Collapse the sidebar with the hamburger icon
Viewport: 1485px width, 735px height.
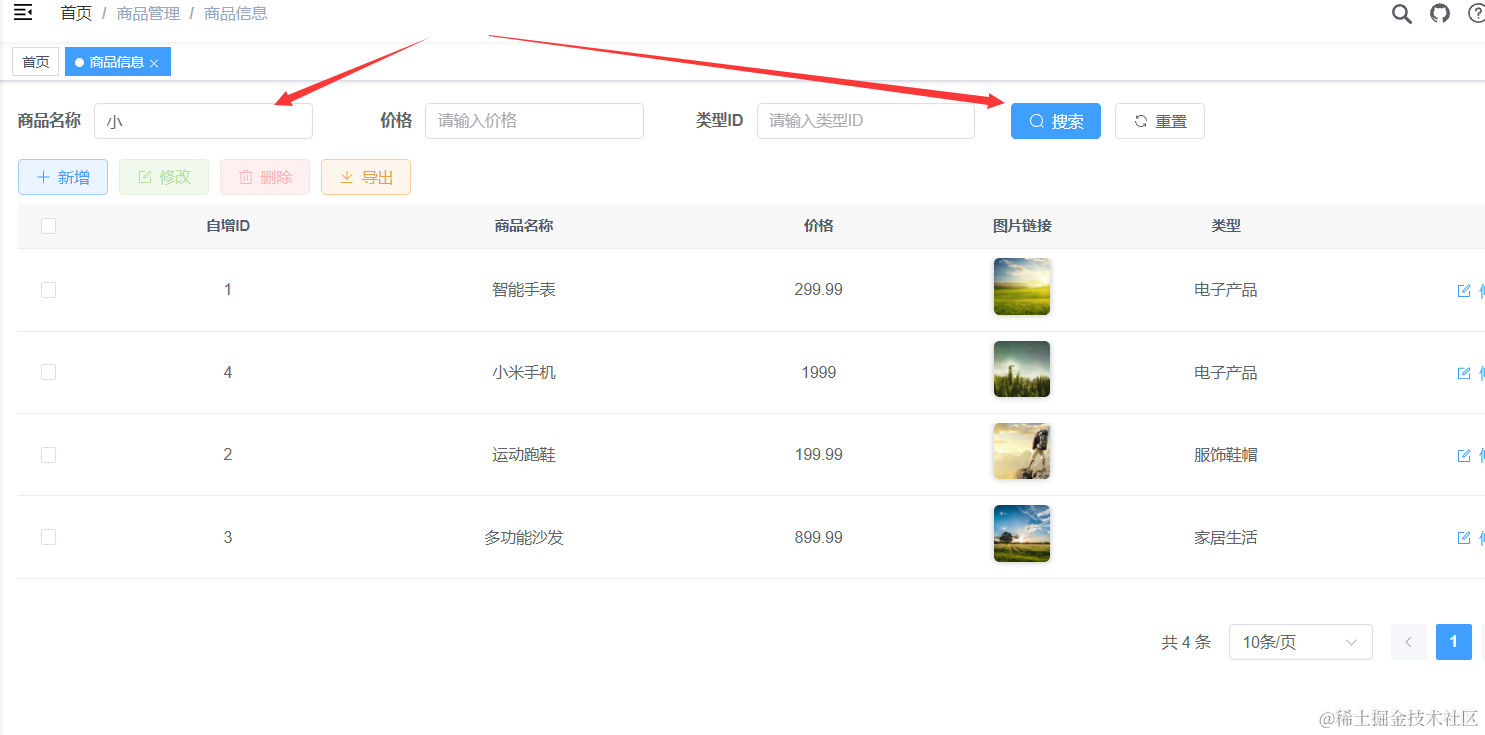23,13
